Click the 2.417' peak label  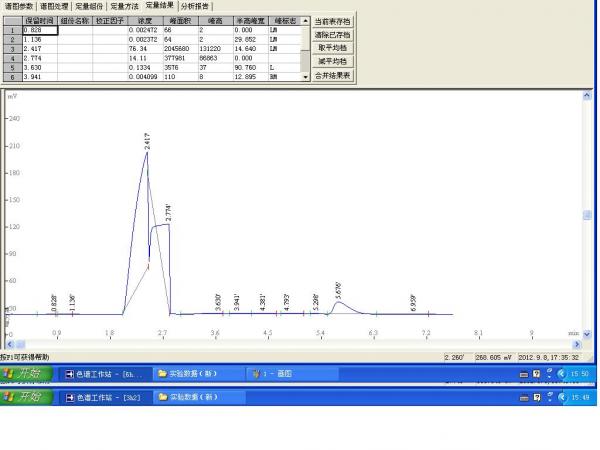147,141
